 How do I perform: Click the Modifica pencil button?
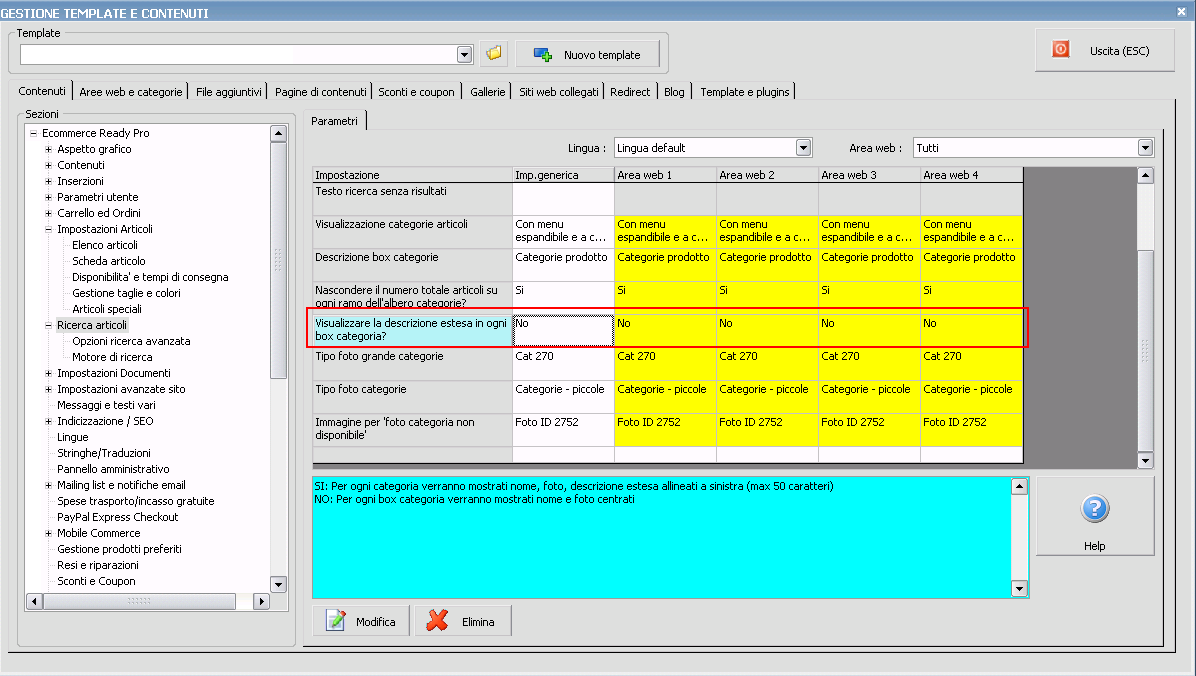(x=361, y=621)
